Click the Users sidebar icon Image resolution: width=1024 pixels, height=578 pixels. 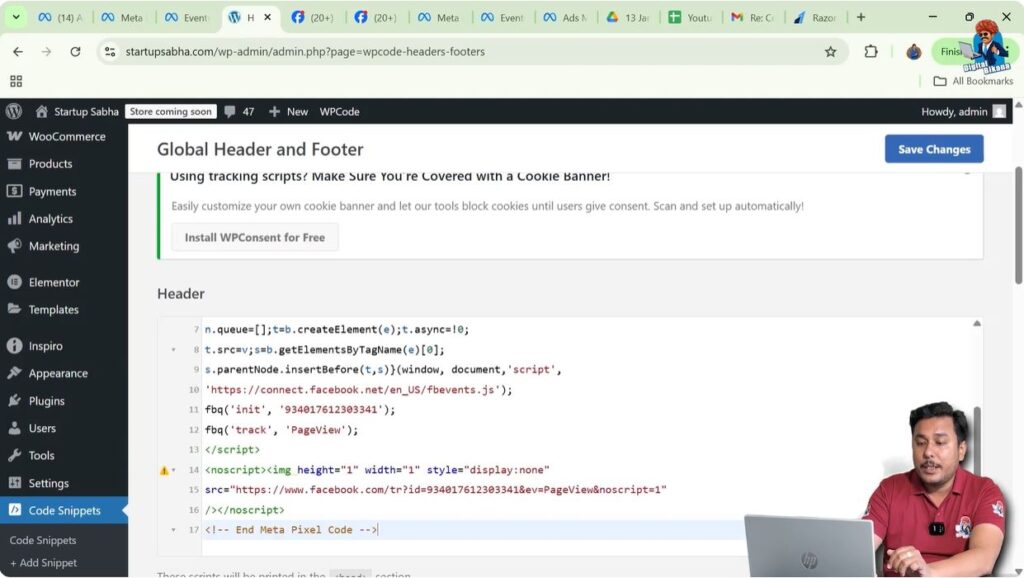coord(14,428)
